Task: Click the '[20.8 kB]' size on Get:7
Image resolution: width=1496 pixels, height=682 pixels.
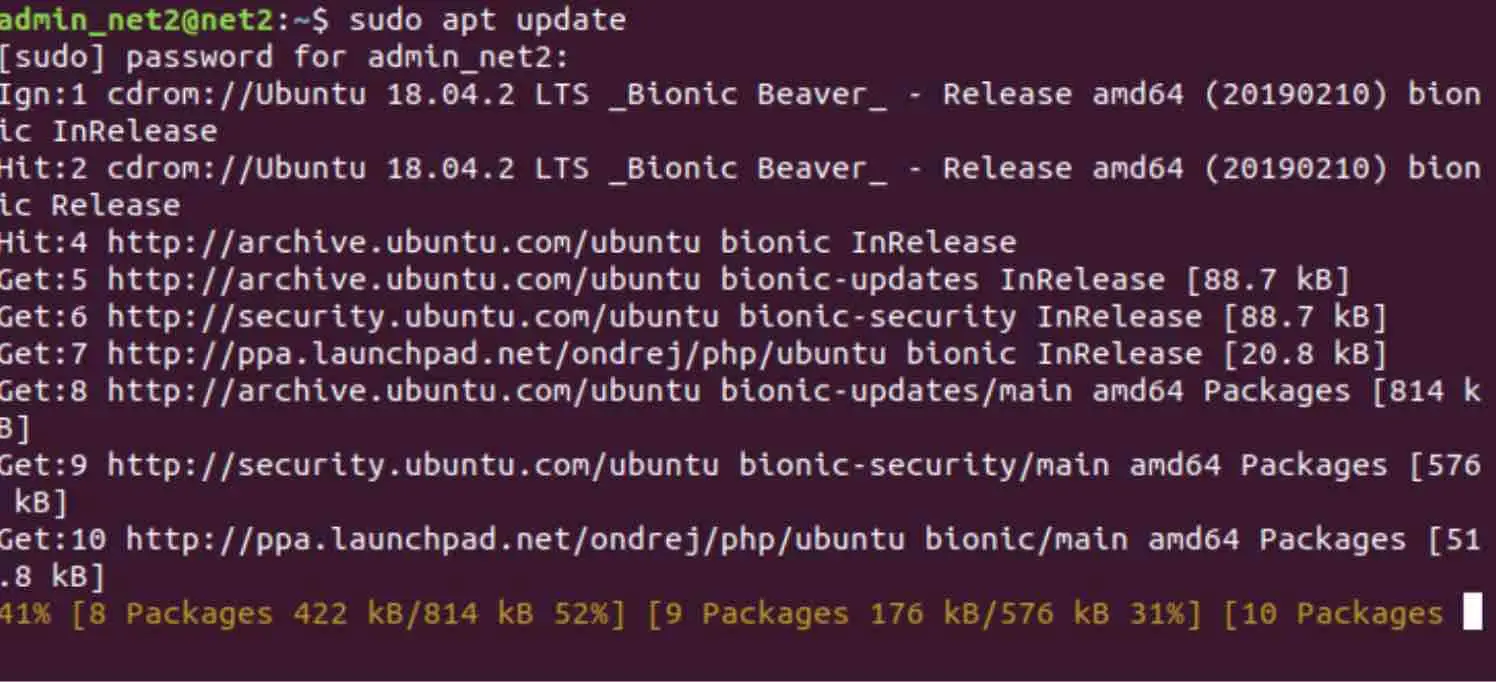Action: (1304, 353)
